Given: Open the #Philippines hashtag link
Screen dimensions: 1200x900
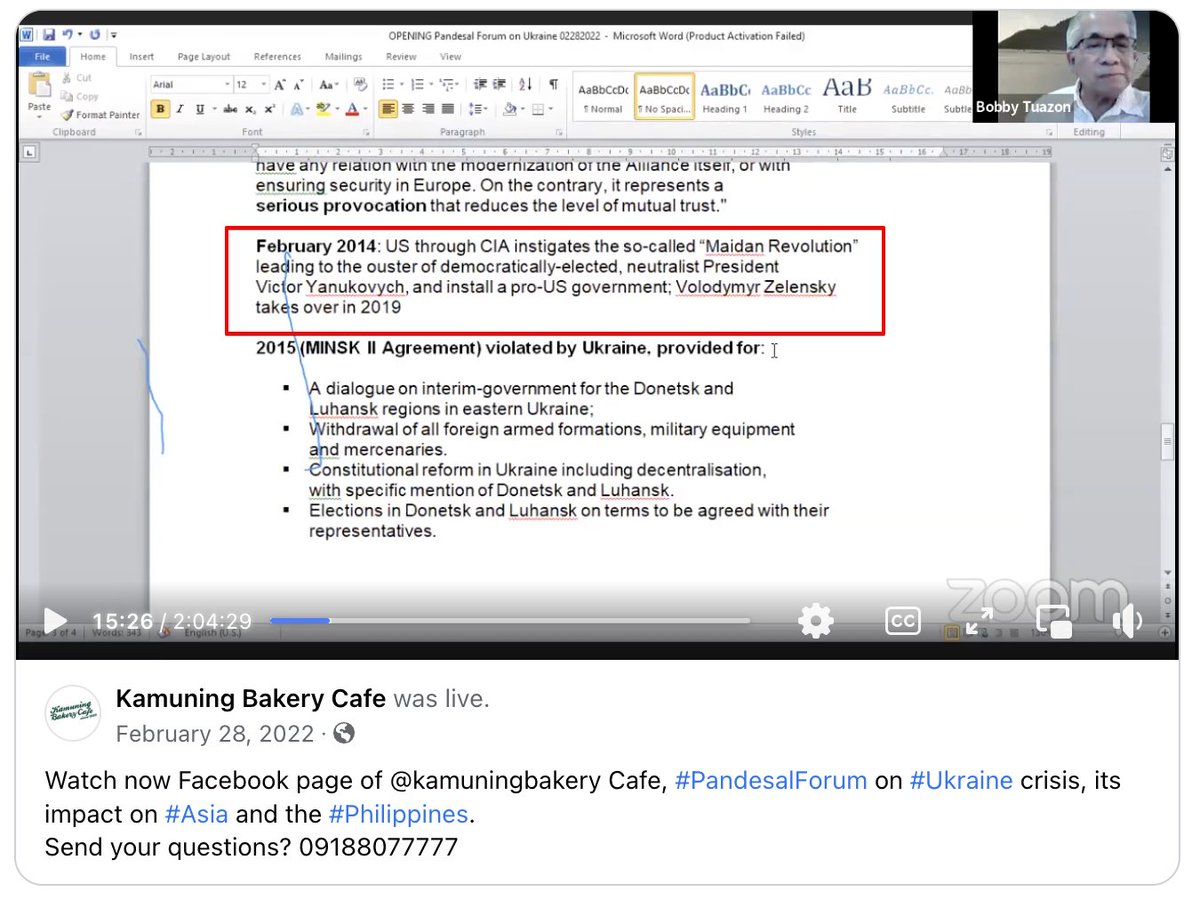Looking at the screenshot, I should pyautogui.click(x=397, y=814).
